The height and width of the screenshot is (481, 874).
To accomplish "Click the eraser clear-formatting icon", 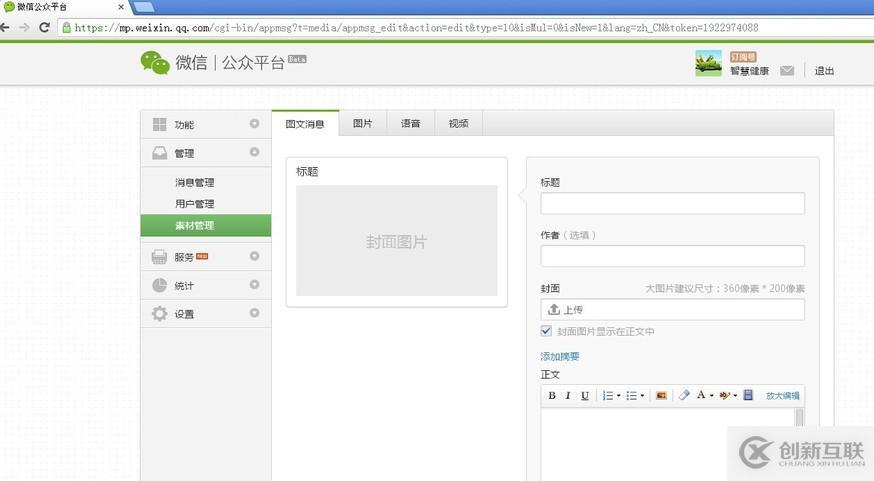I will click(x=684, y=396).
